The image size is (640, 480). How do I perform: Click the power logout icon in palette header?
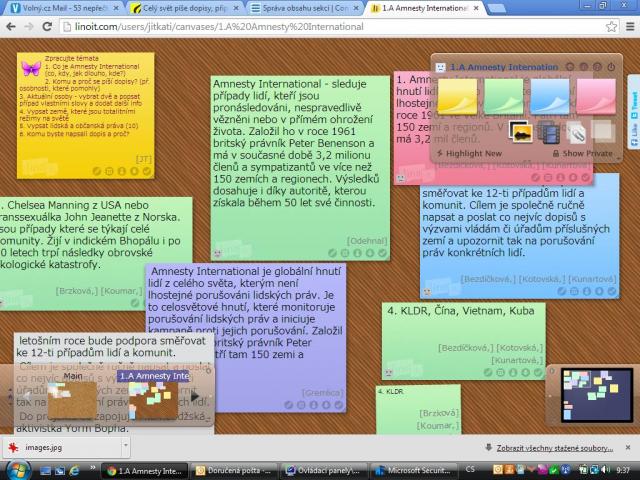[x=611, y=67]
